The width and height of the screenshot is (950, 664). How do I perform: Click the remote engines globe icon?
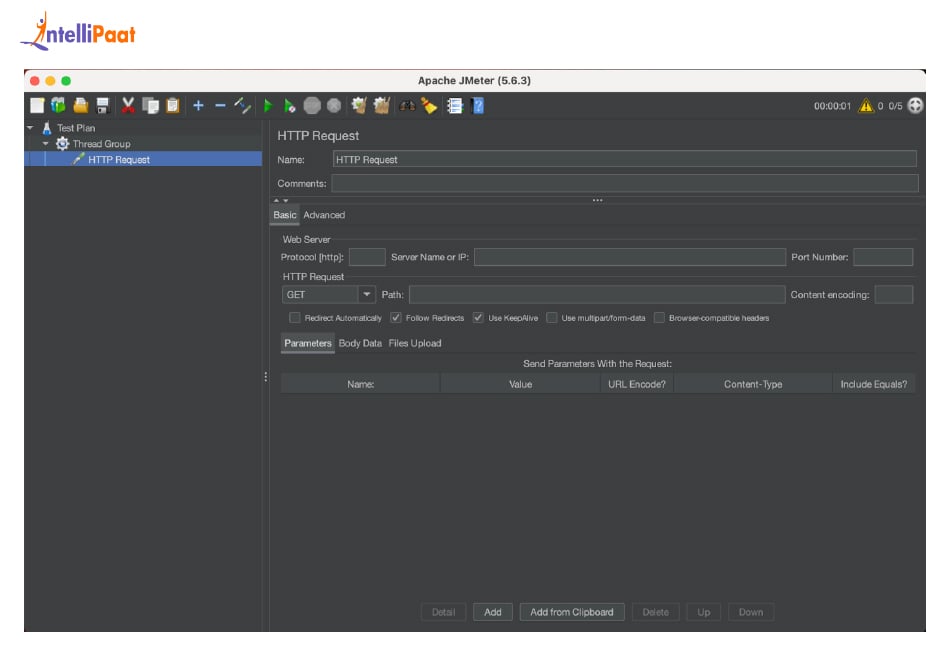click(x=915, y=105)
